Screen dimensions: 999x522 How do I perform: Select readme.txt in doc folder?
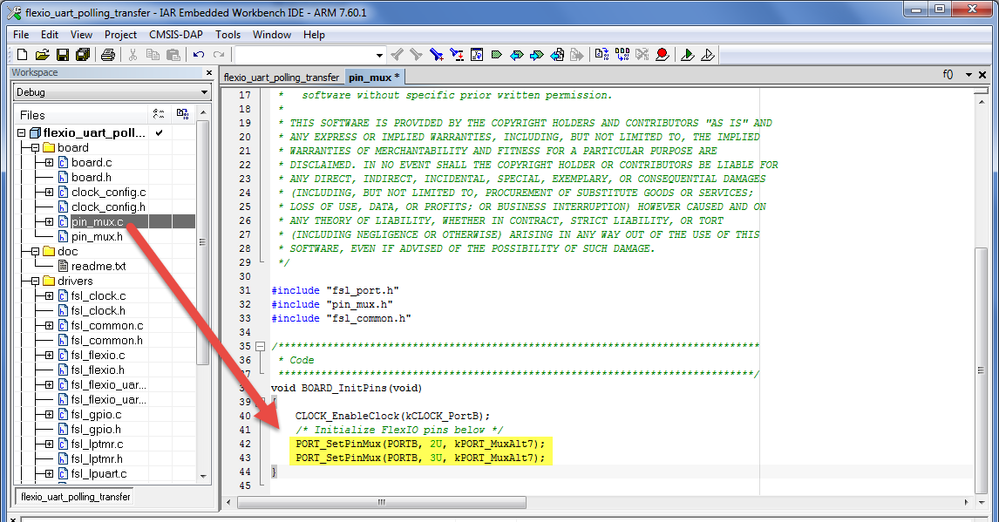[99, 266]
